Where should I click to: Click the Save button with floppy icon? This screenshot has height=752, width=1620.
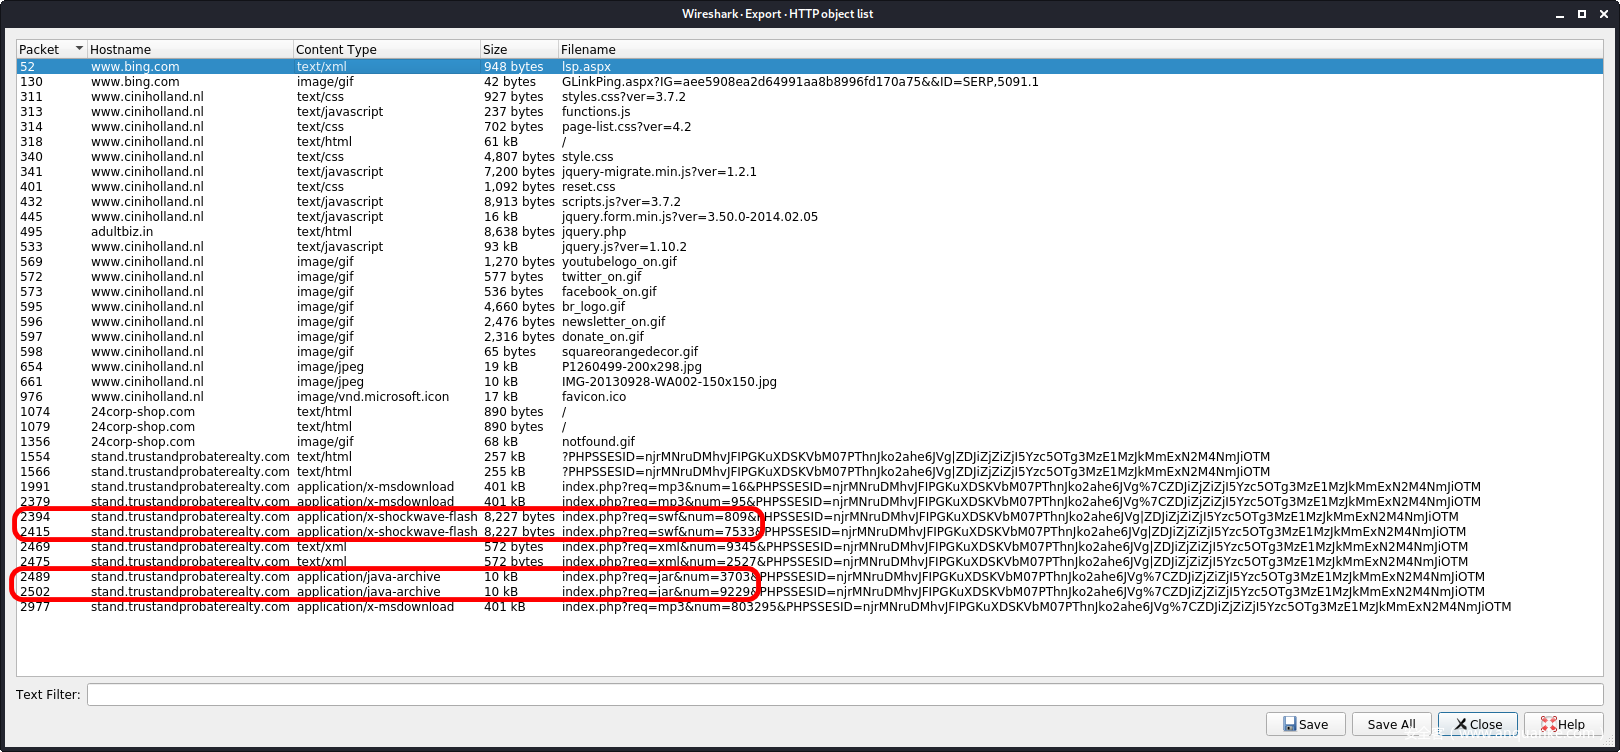1304,724
